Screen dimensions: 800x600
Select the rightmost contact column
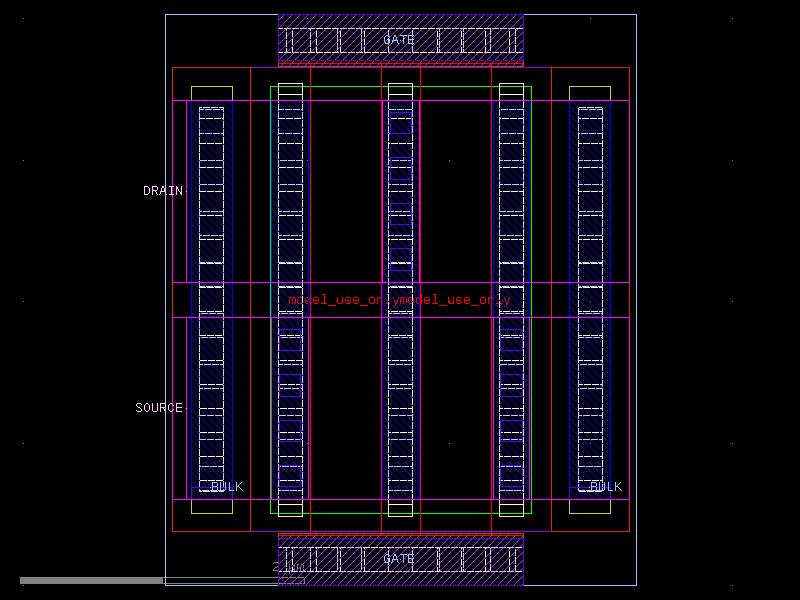588,300
